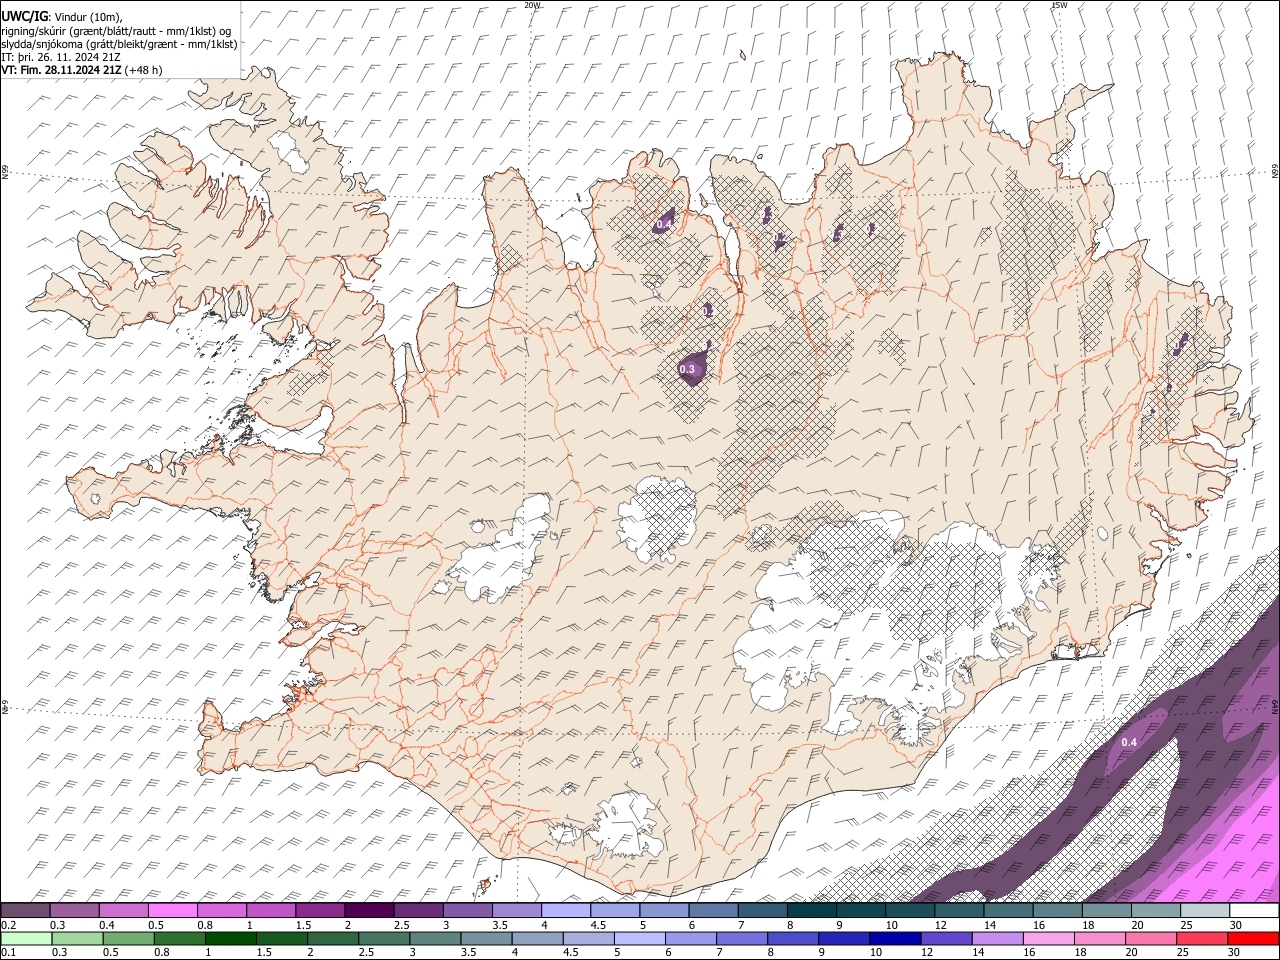Click the pale grey 25 upper legend swatch
Screen dimensions: 1280x960
(1205, 911)
